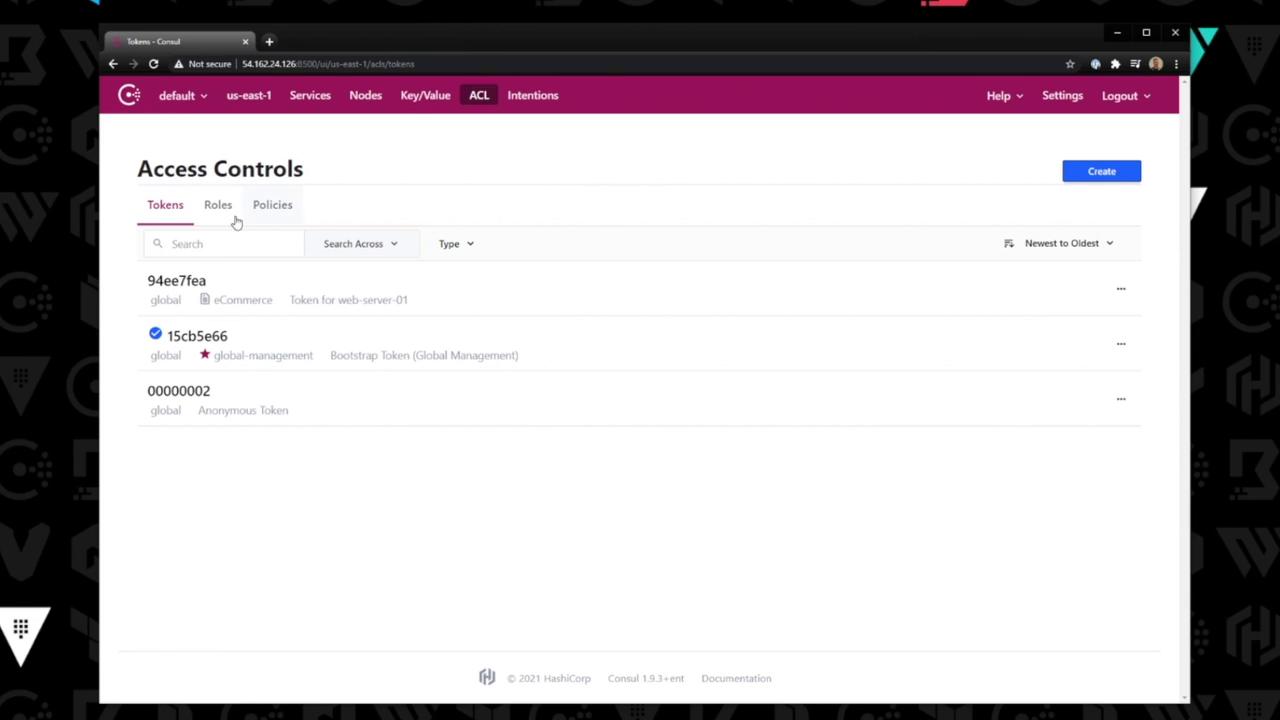Open Key/Value in the navbar

coord(426,96)
